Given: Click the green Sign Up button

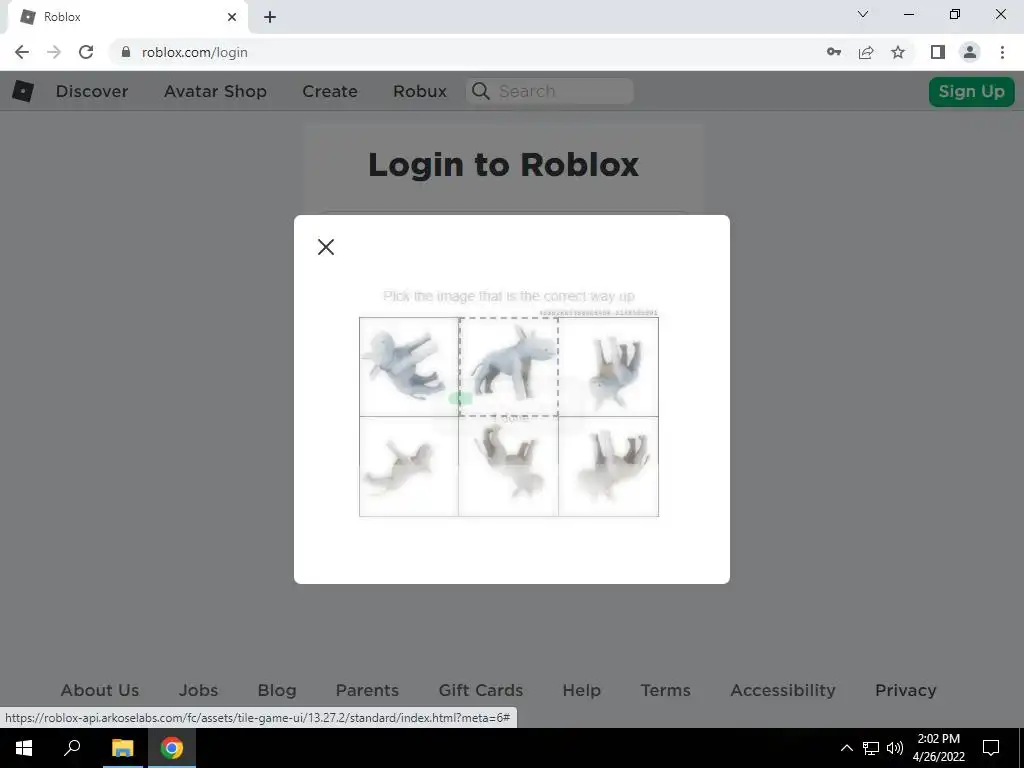Looking at the screenshot, I should (x=972, y=91).
